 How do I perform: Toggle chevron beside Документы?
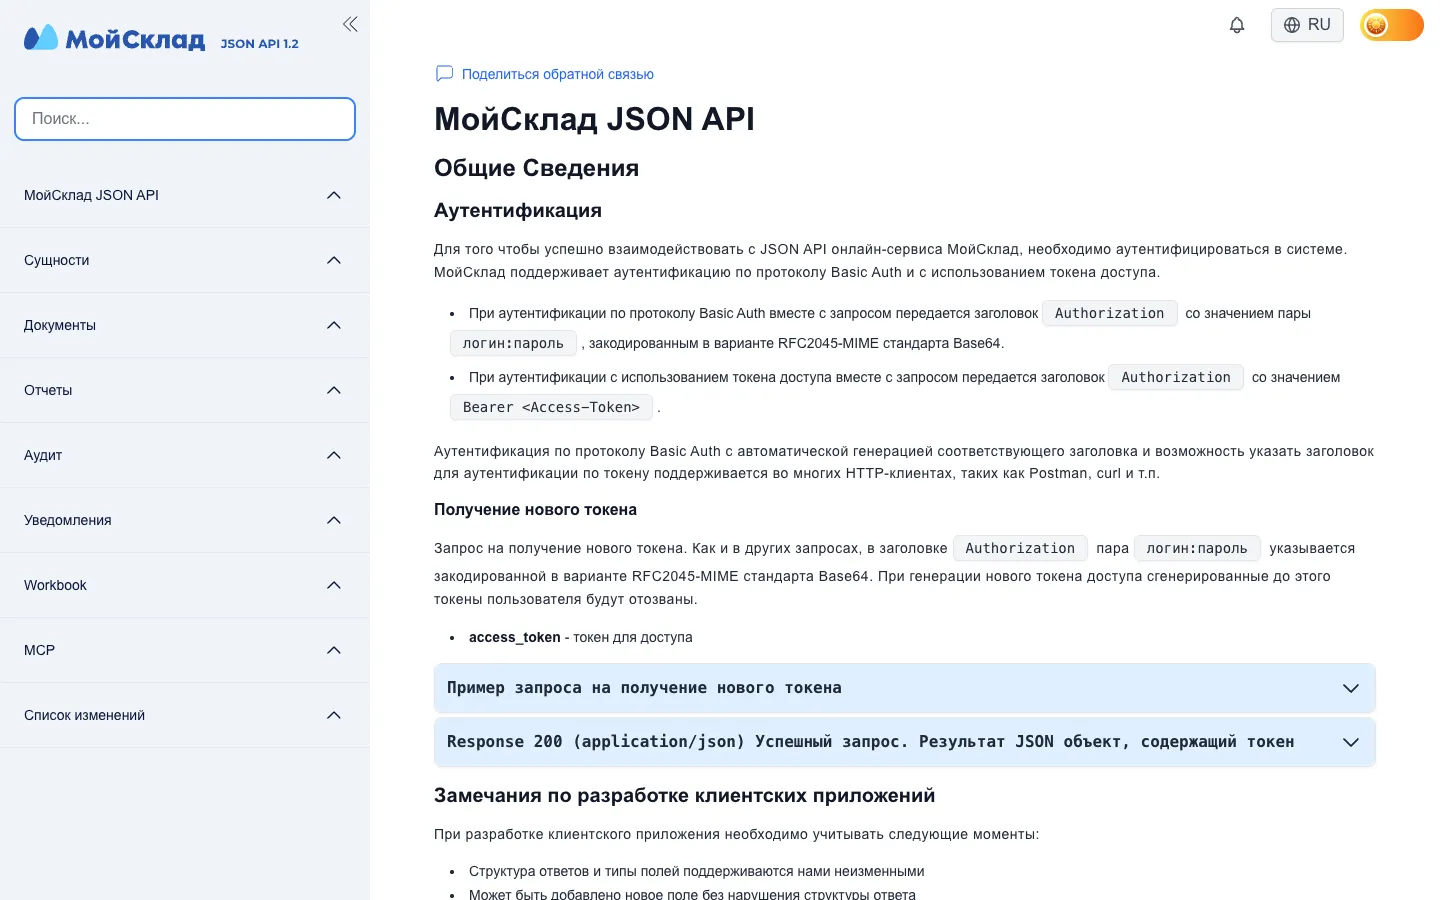tap(334, 325)
